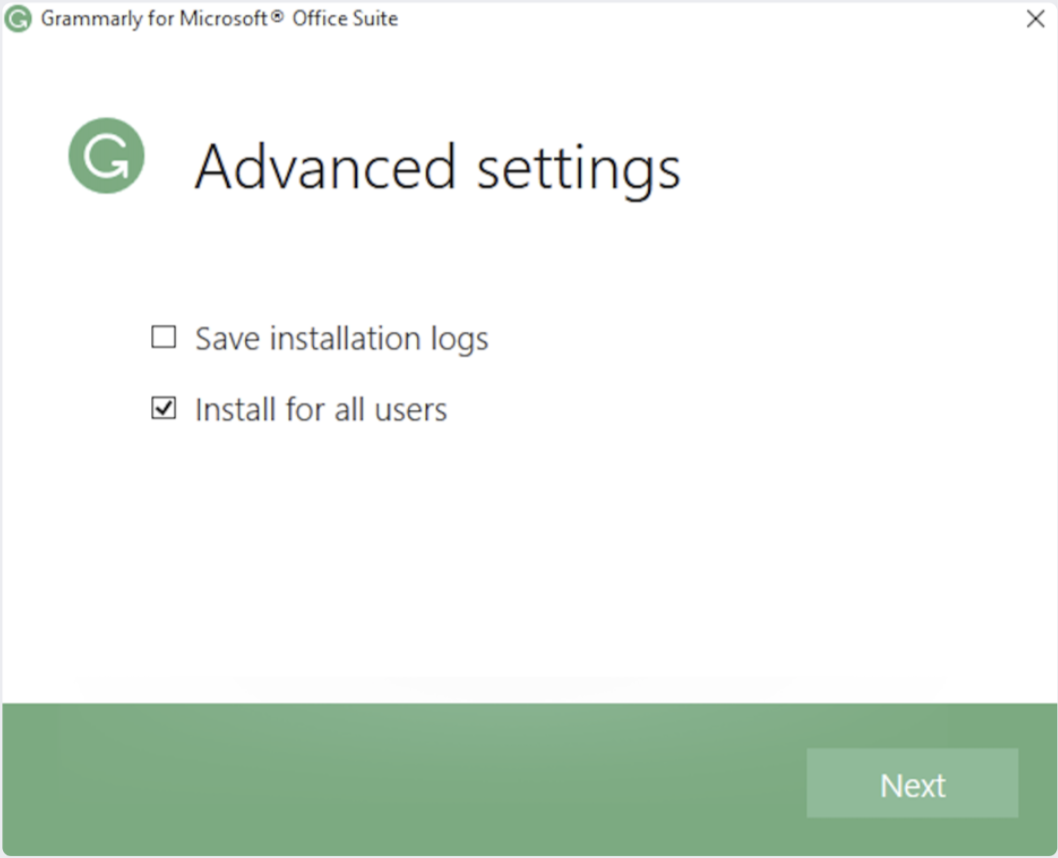Viewport: 1058px width, 858px height.
Task: Close the Grammarly installer window
Action: (x=1035, y=19)
